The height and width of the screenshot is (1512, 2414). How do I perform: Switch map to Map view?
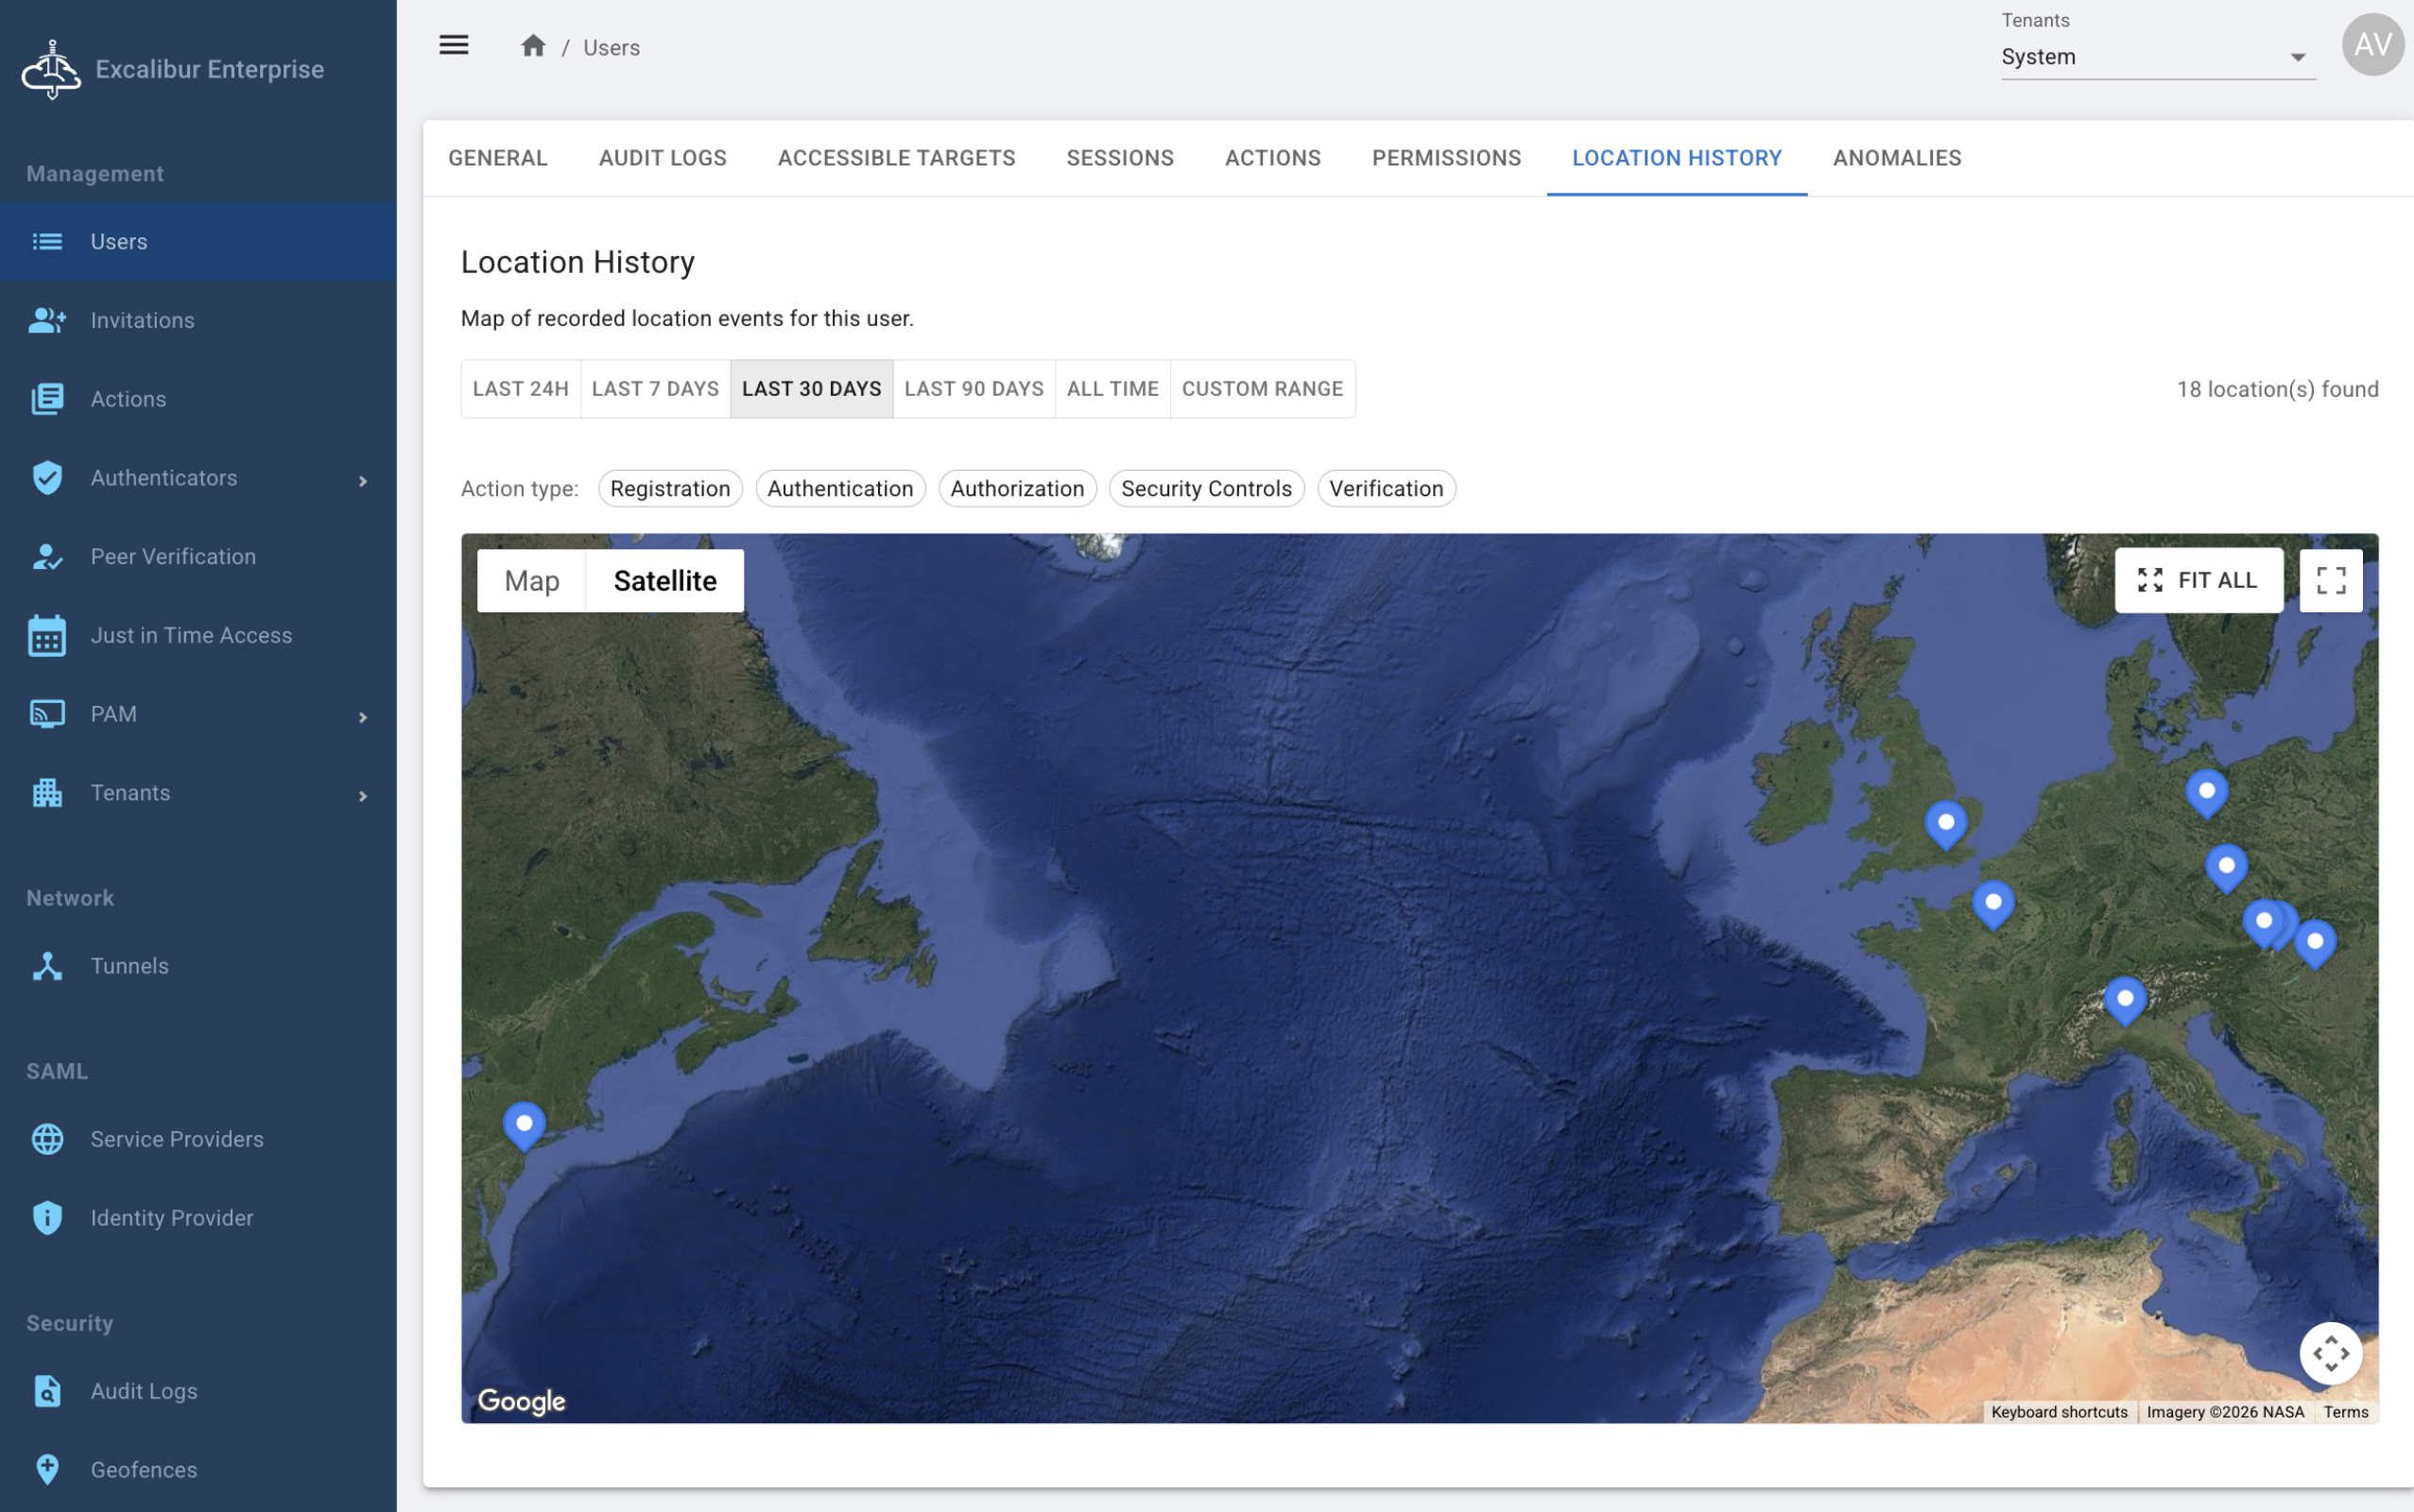(x=531, y=580)
